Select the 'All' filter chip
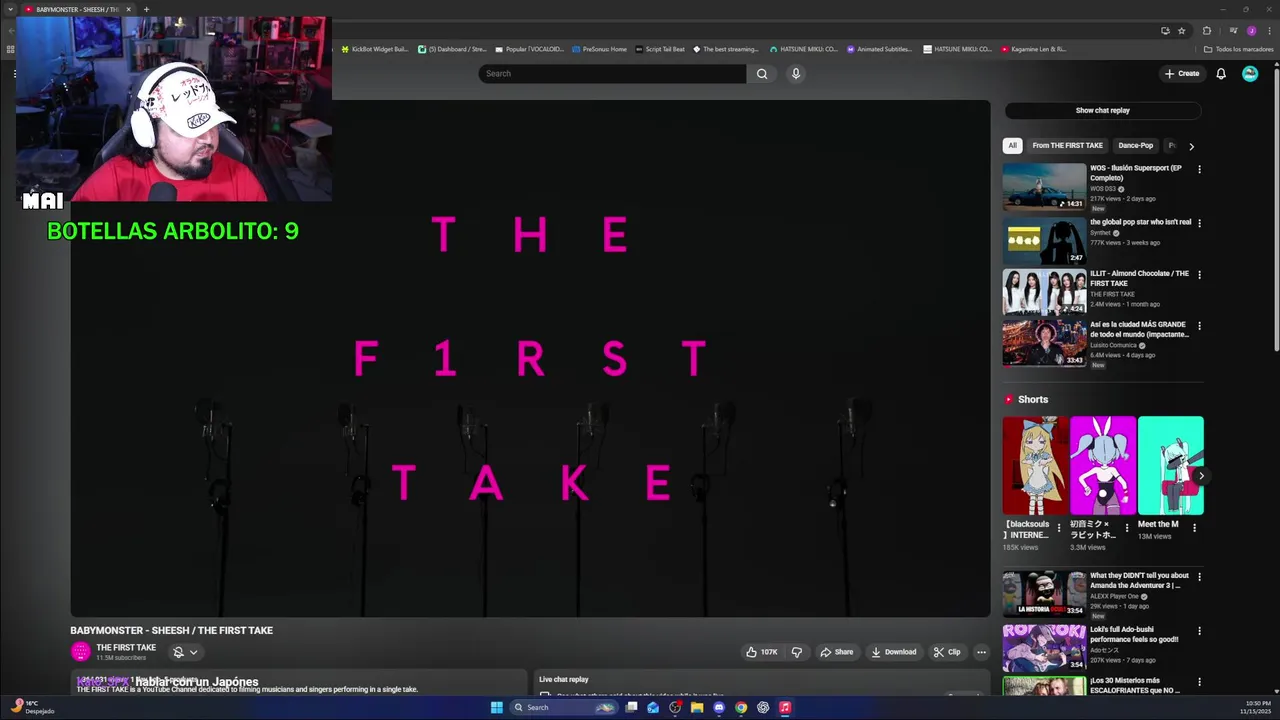Image resolution: width=1280 pixels, height=720 pixels. pyautogui.click(x=1012, y=145)
